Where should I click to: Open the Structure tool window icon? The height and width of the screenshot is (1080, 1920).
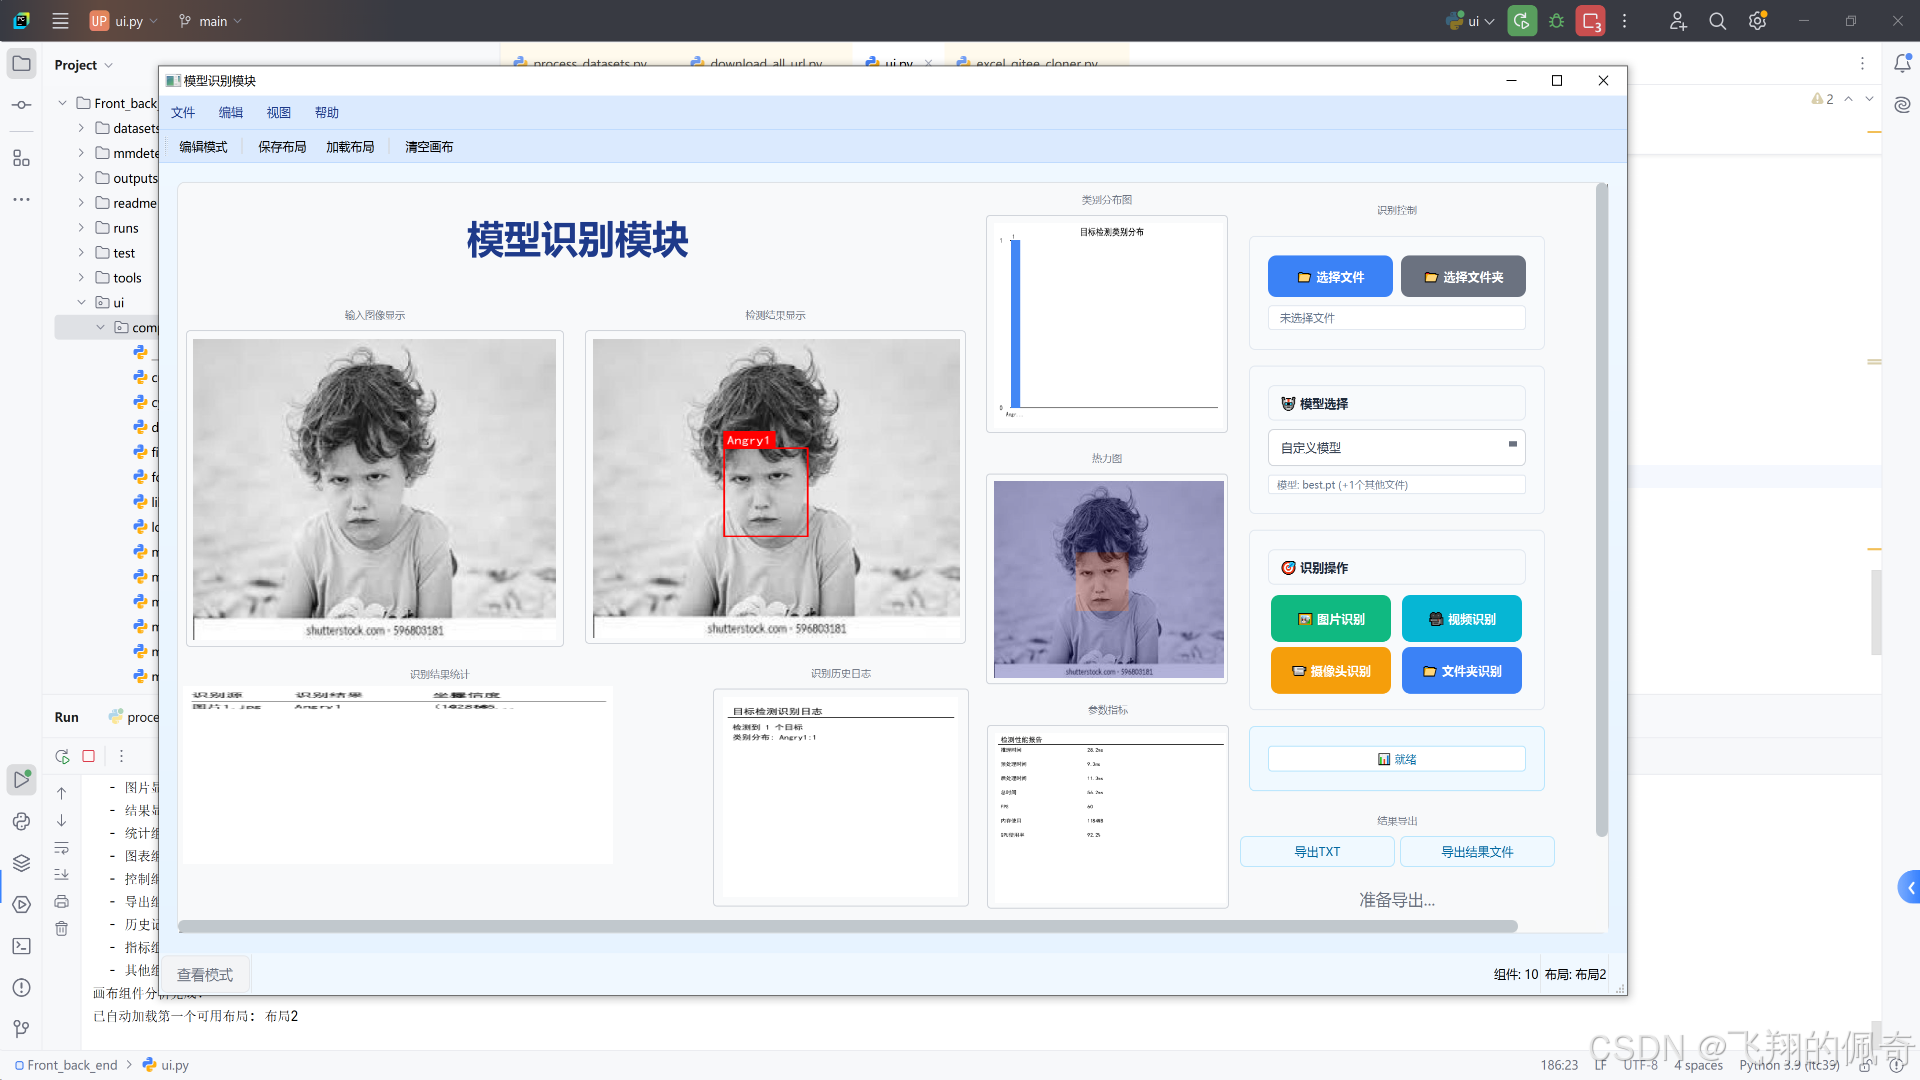tap(21, 158)
